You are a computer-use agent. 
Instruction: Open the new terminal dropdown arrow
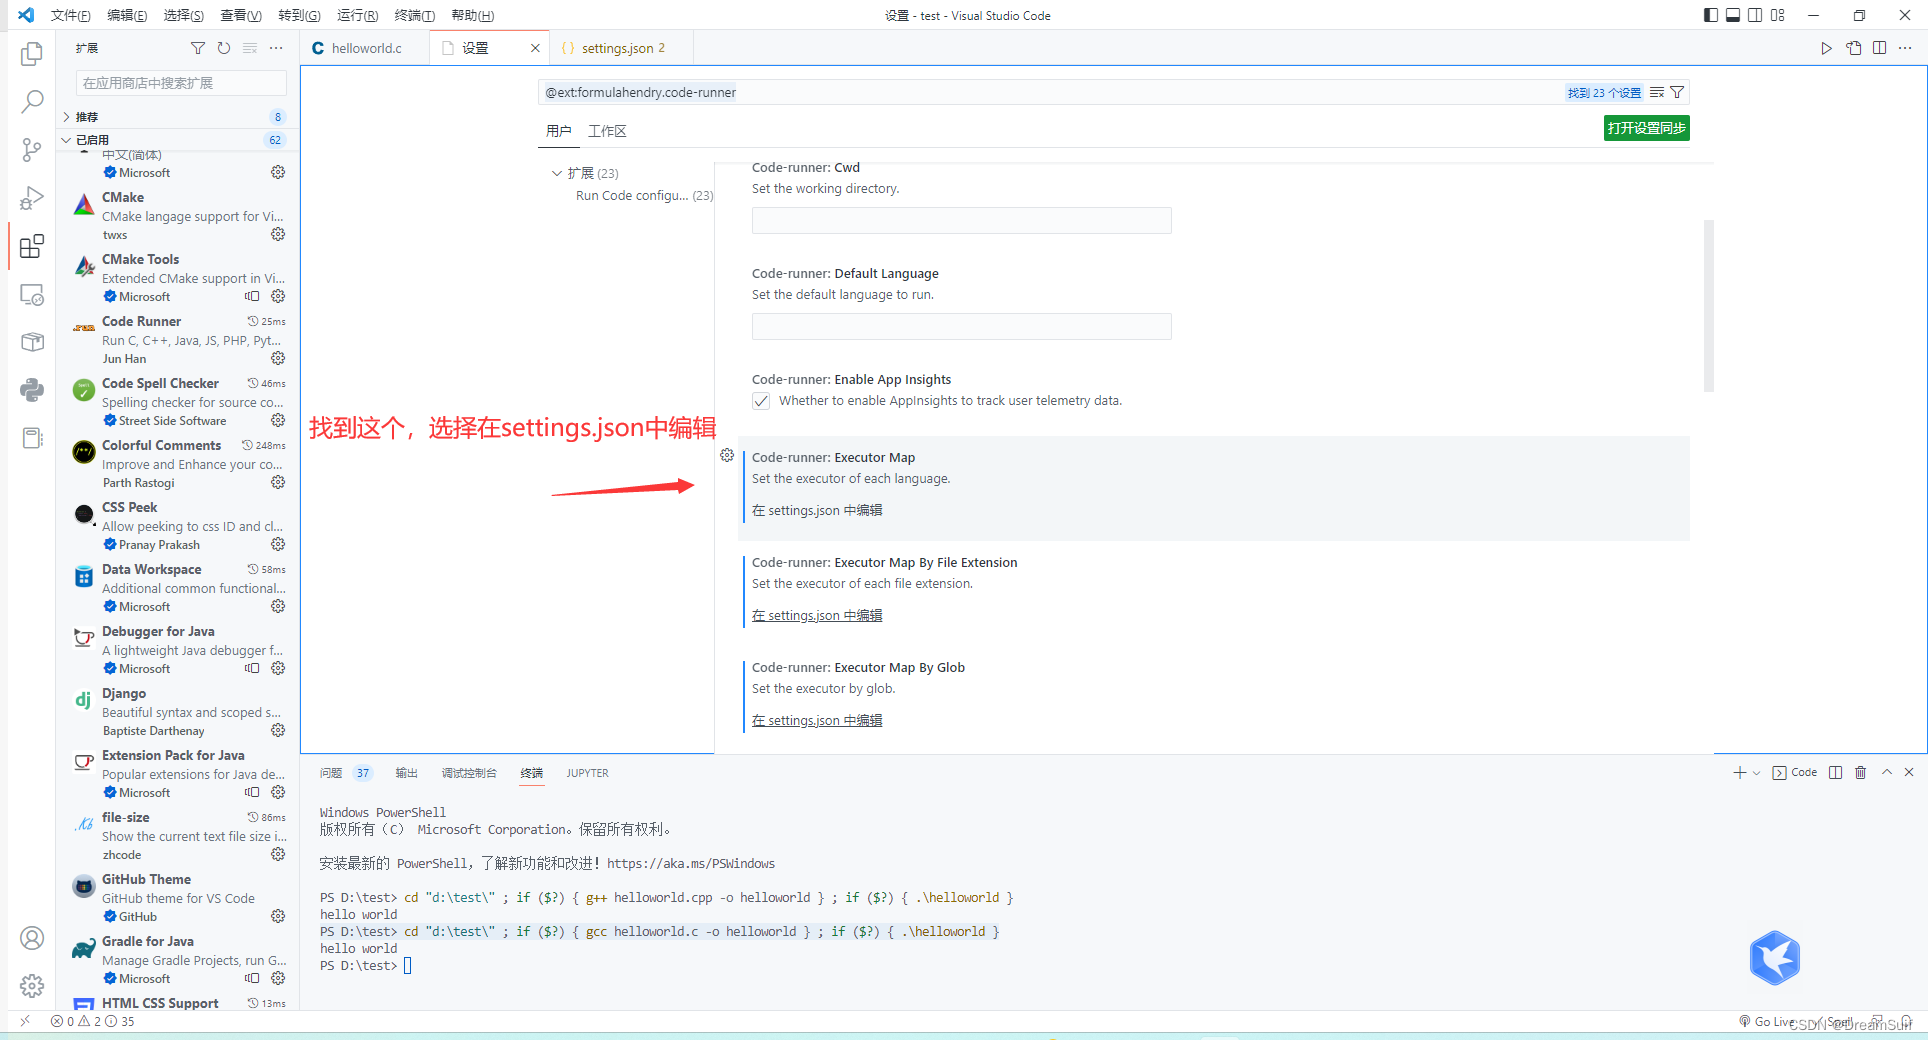coord(1757,773)
